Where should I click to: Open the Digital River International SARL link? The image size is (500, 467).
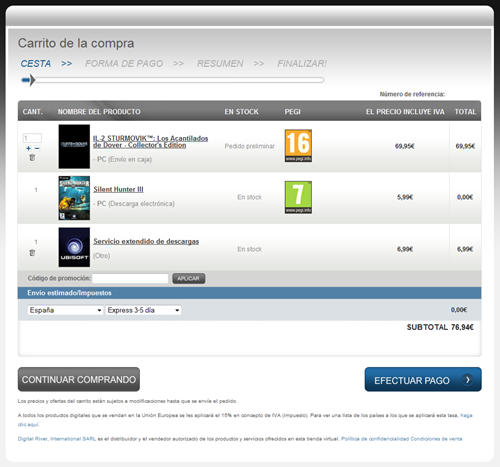point(57,439)
